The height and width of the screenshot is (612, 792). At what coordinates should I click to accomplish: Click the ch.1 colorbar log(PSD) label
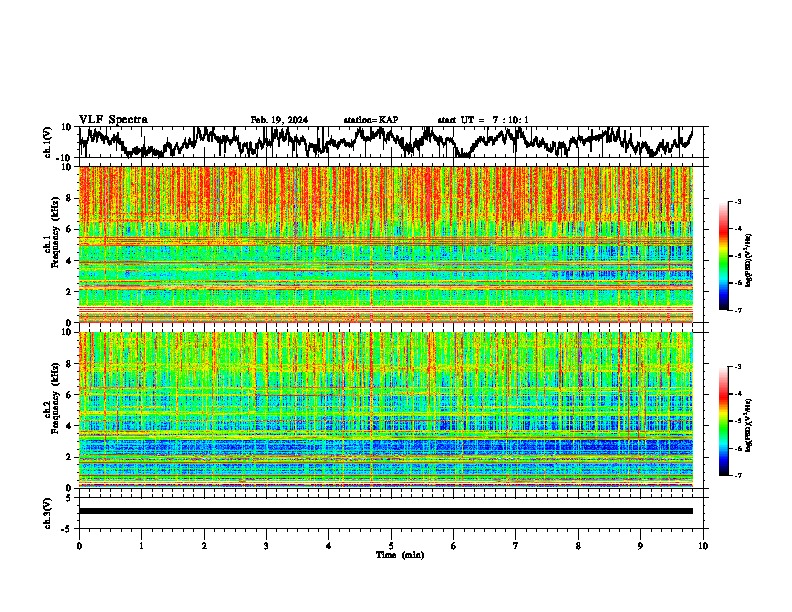pyautogui.click(x=749, y=260)
